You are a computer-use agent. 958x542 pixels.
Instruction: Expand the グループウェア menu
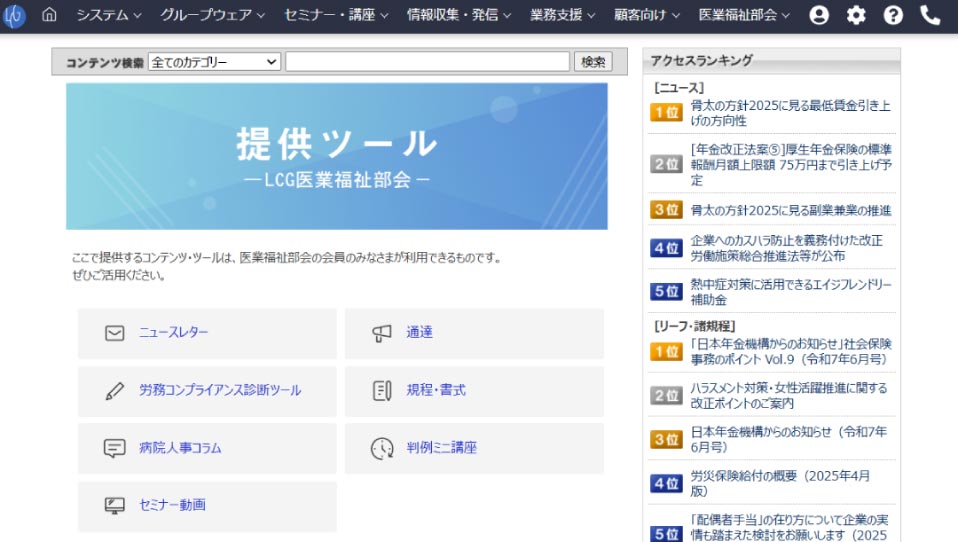pyautogui.click(x=213, y=15)
